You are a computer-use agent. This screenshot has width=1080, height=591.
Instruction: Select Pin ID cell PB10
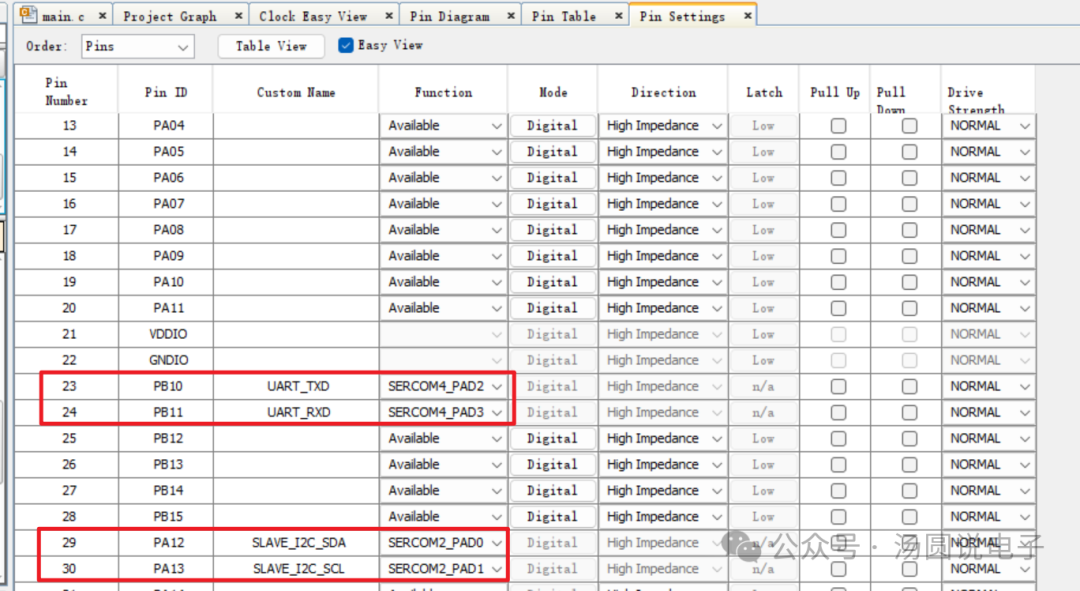167,386
